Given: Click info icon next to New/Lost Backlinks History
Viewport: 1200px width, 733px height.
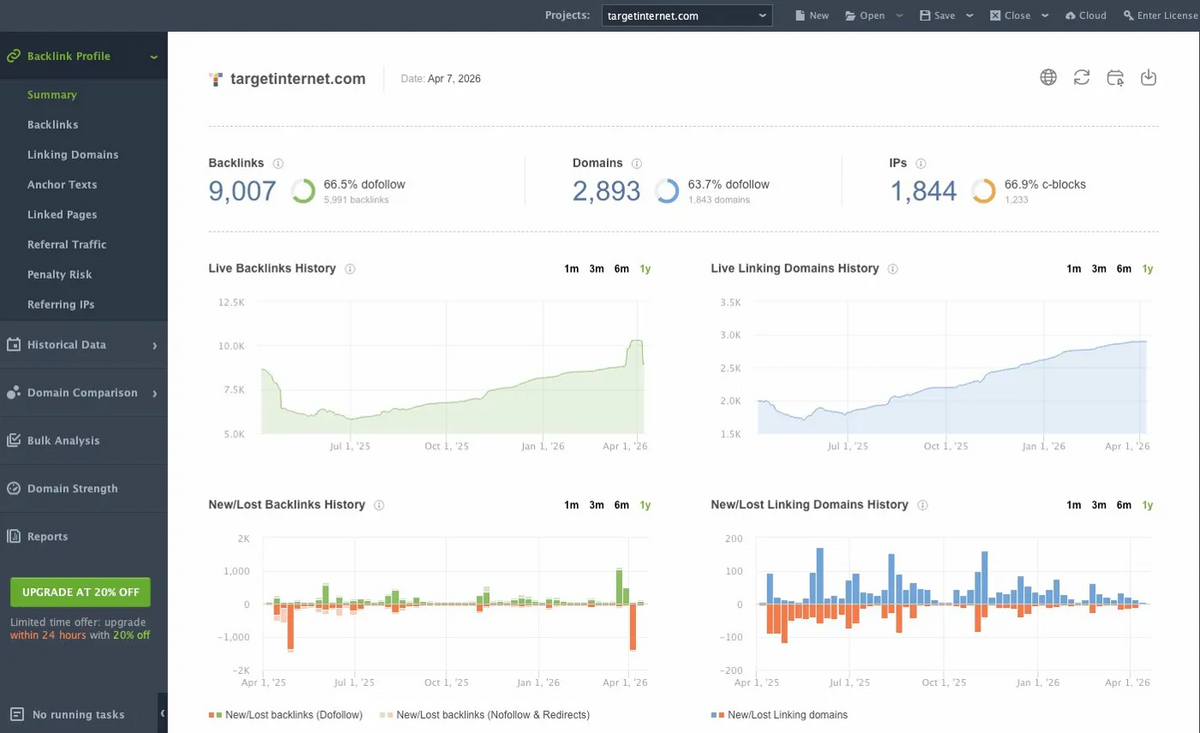Looking at the screenshot, I should (x=379, y=505).
